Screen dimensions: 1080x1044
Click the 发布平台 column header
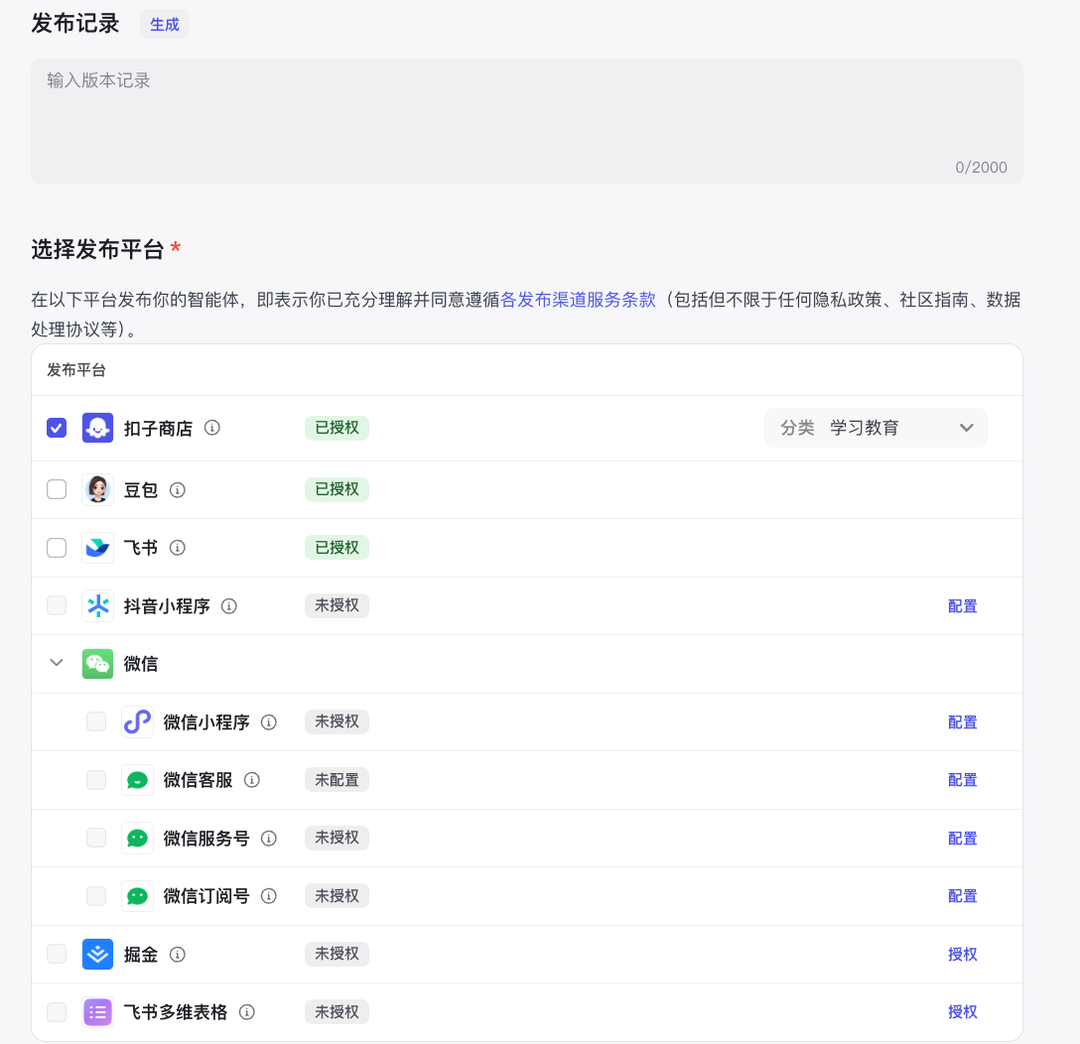pos(76,370)
